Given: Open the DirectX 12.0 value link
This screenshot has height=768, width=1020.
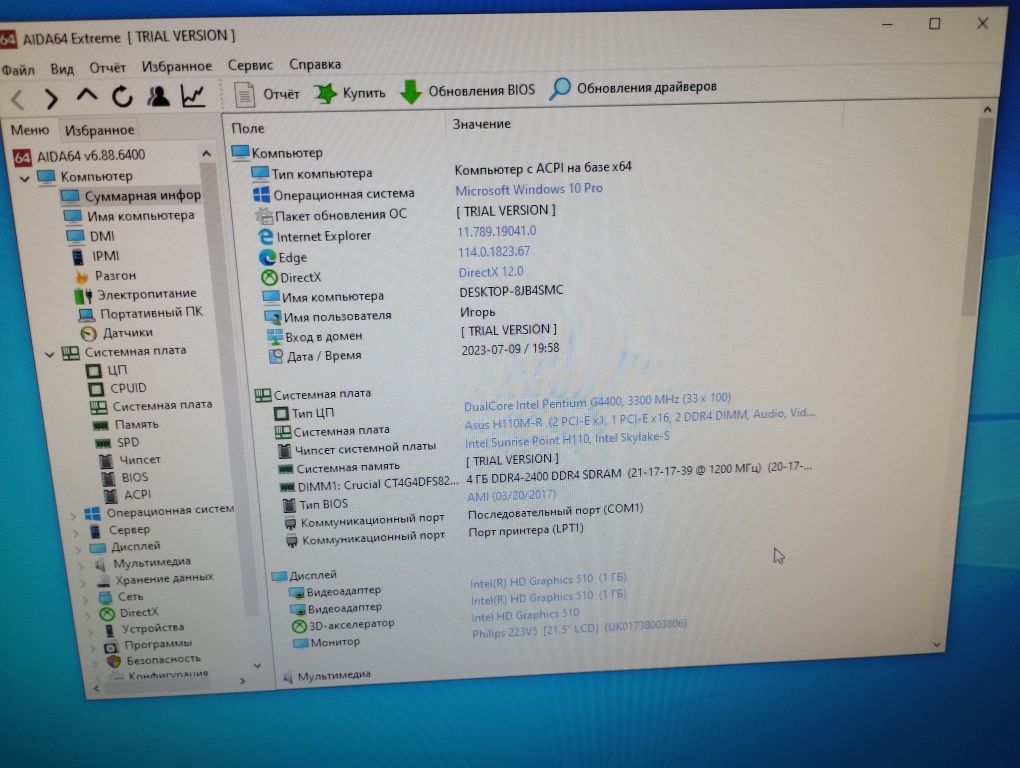Looking at the screenshot, I should (490, 272).
